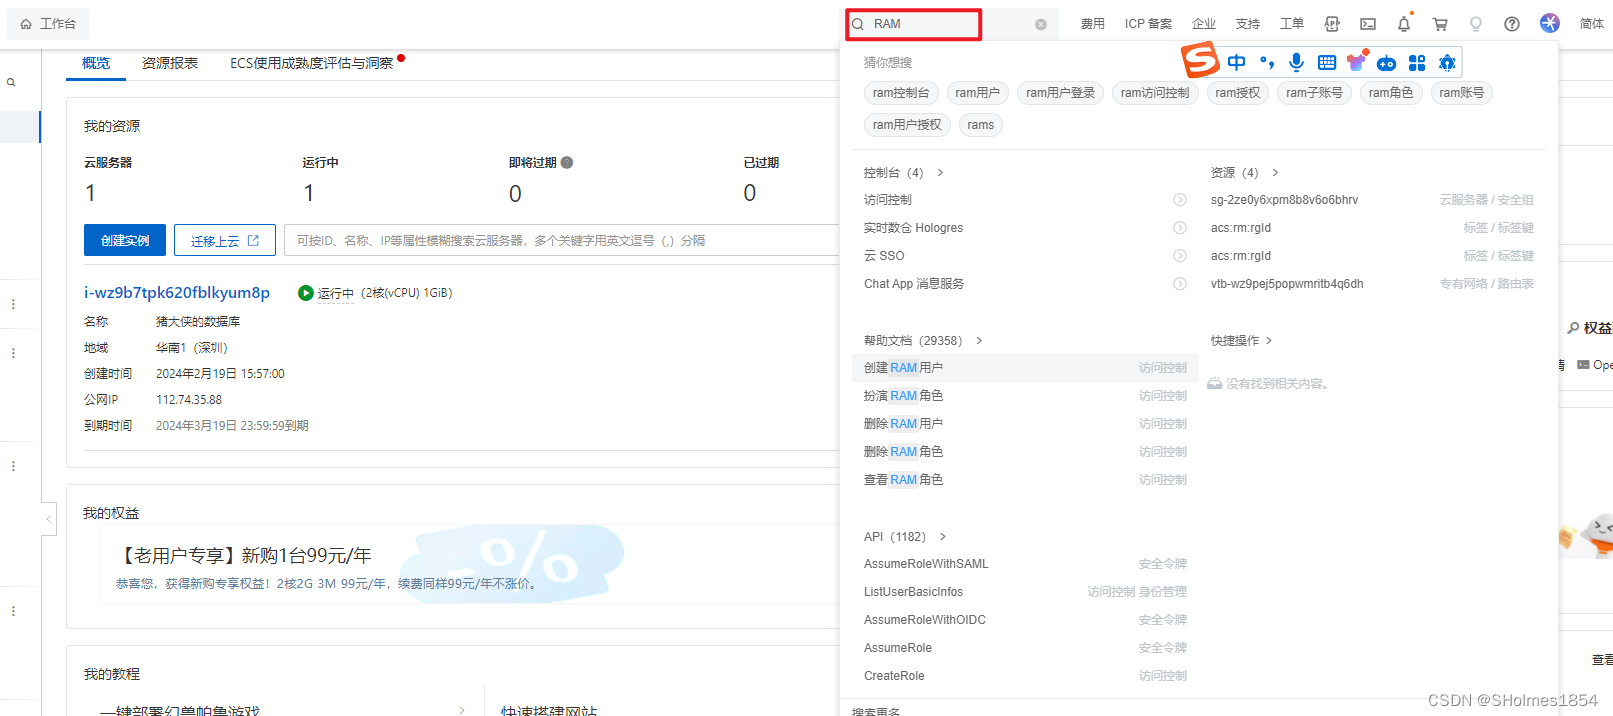Select the rams suggestion chip

click(x=981, y=125)
